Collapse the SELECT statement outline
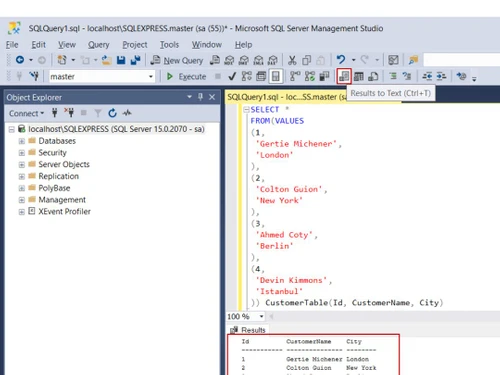 (246, 109)
